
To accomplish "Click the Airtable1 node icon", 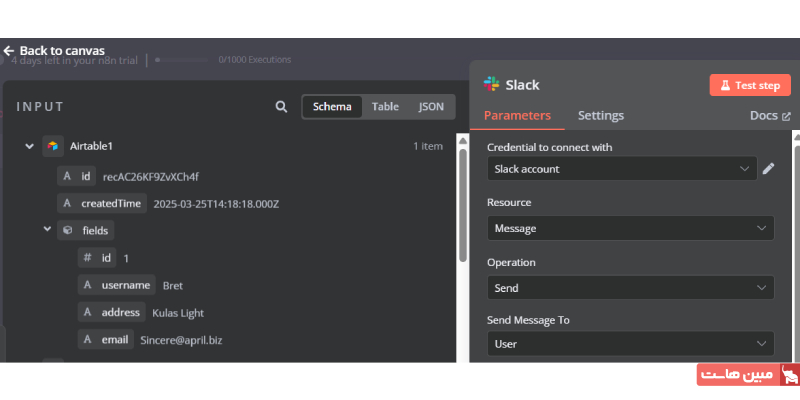I will (53, 146).
